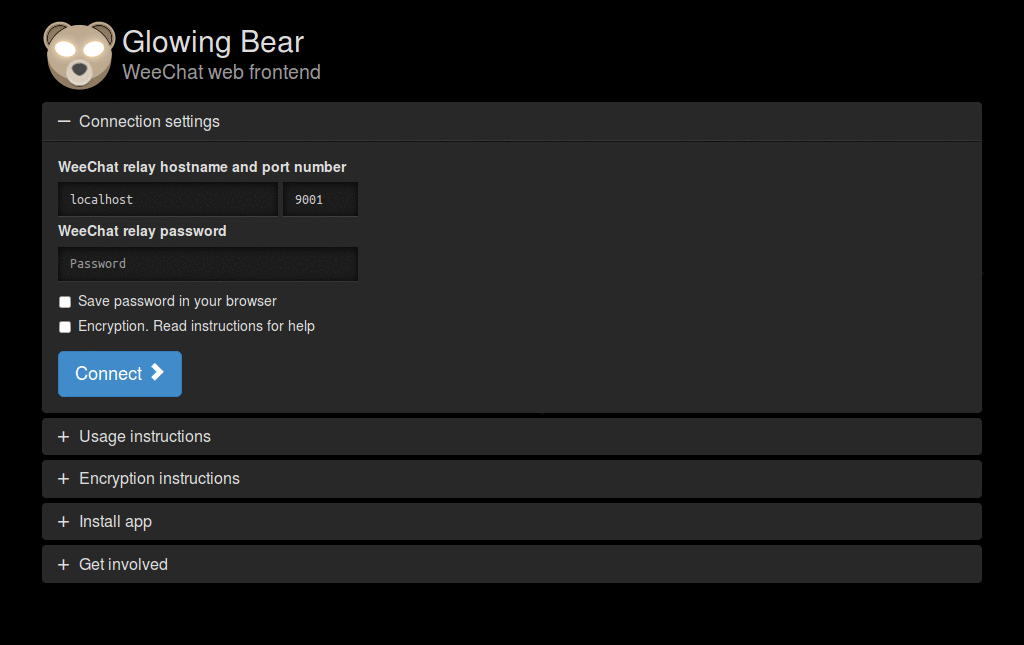This screenshot has height=645, width=1024.
Task: Check the Encryption option
Action: coord(64,326)
